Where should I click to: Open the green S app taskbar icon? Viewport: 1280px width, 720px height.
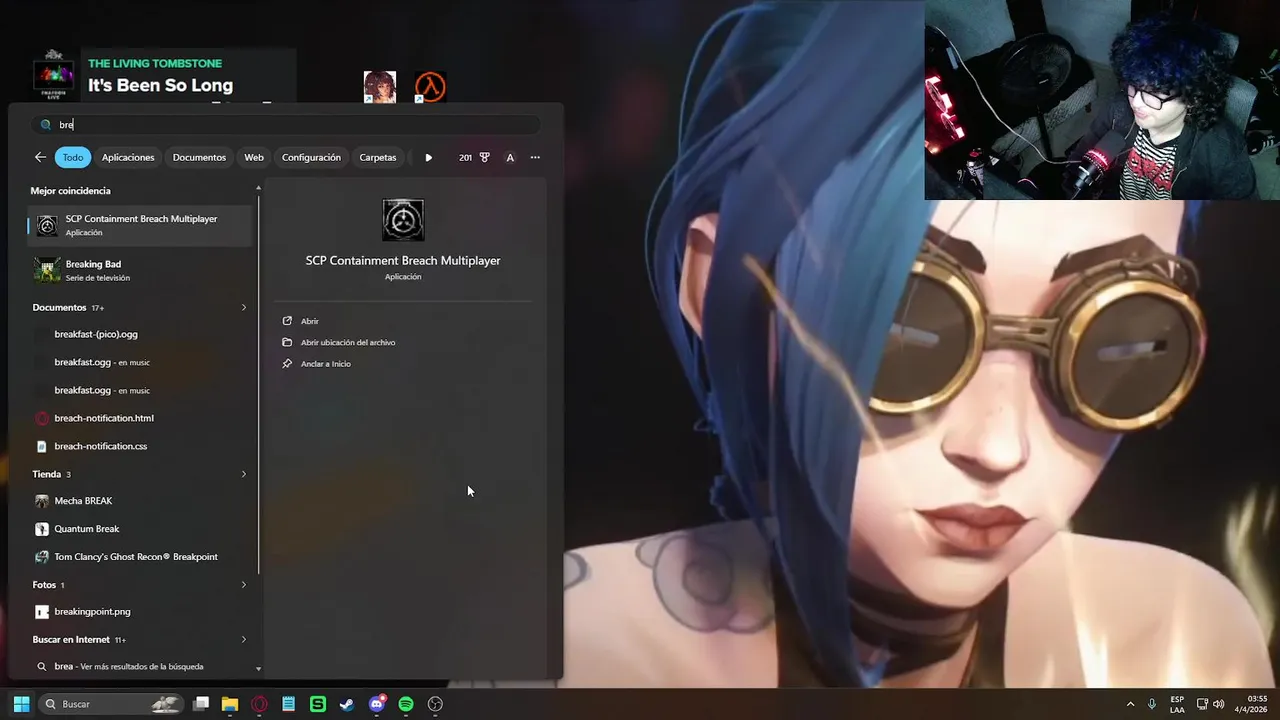tap(318, 704)
